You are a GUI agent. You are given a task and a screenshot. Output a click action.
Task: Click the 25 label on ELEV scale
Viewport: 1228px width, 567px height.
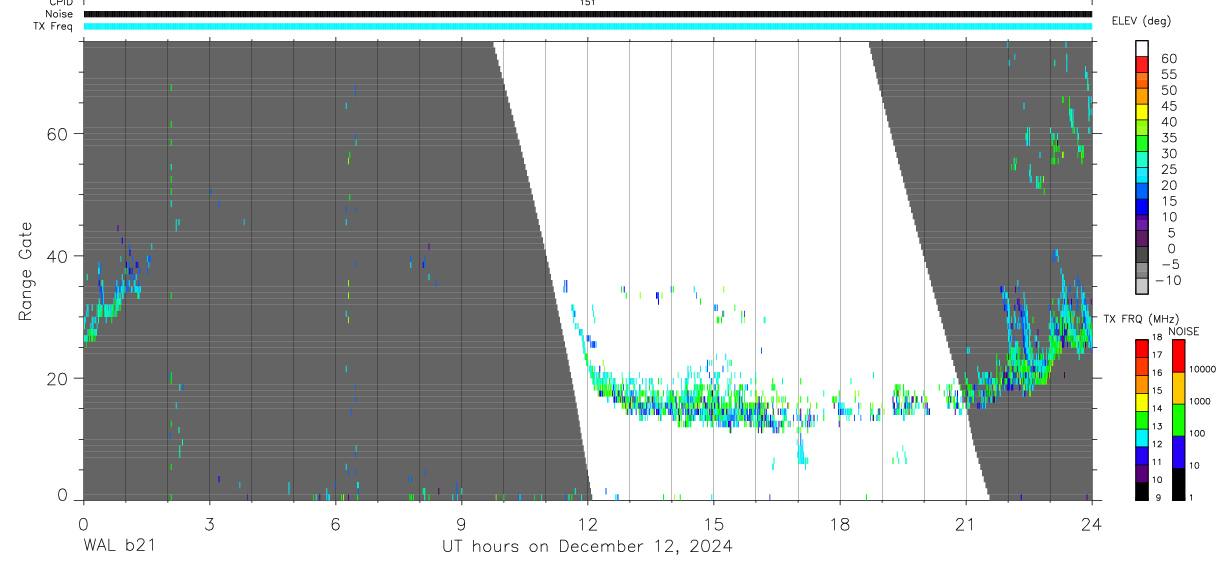point(1167,170)
